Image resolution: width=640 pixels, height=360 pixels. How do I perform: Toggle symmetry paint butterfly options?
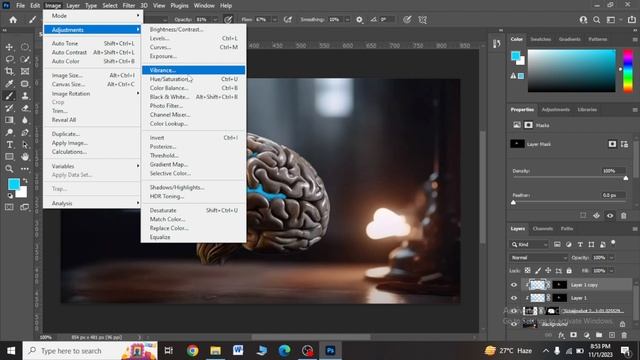(x=422, y=20)
